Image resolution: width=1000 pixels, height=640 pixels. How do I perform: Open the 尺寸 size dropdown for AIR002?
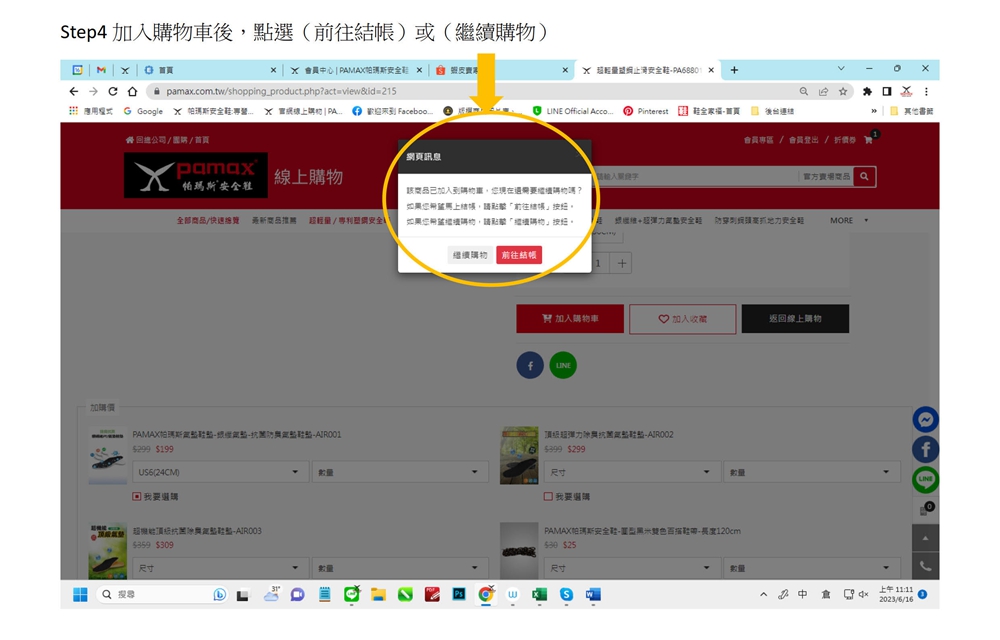pos(631,472)
